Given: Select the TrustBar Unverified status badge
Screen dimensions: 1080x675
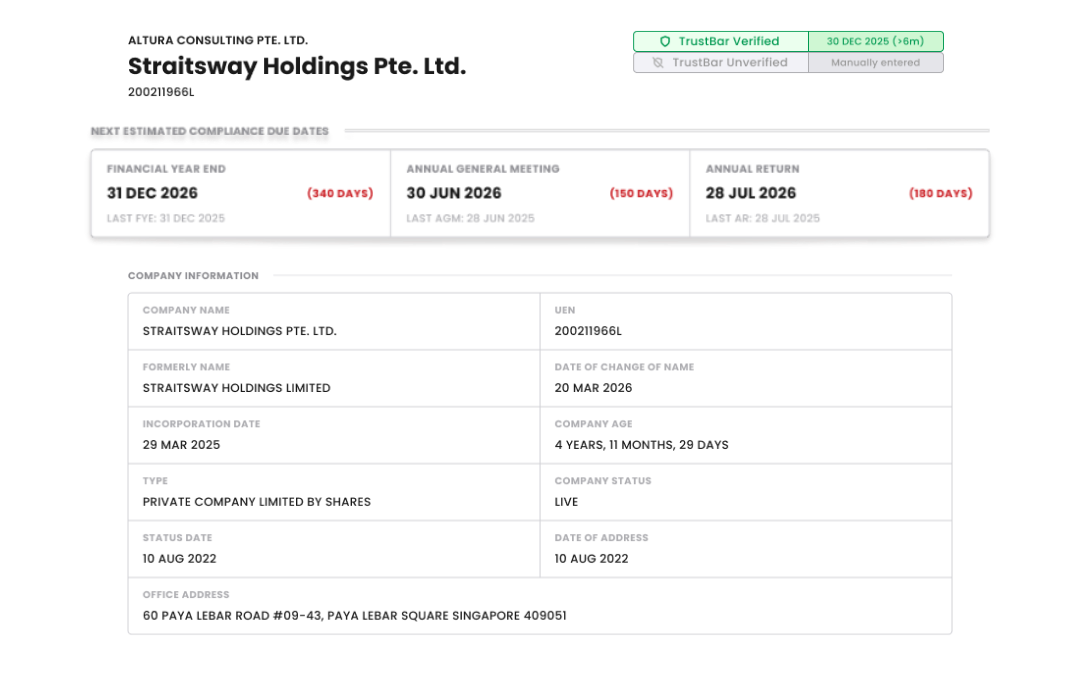Looking at the screenshot, I should pos(720,62).
